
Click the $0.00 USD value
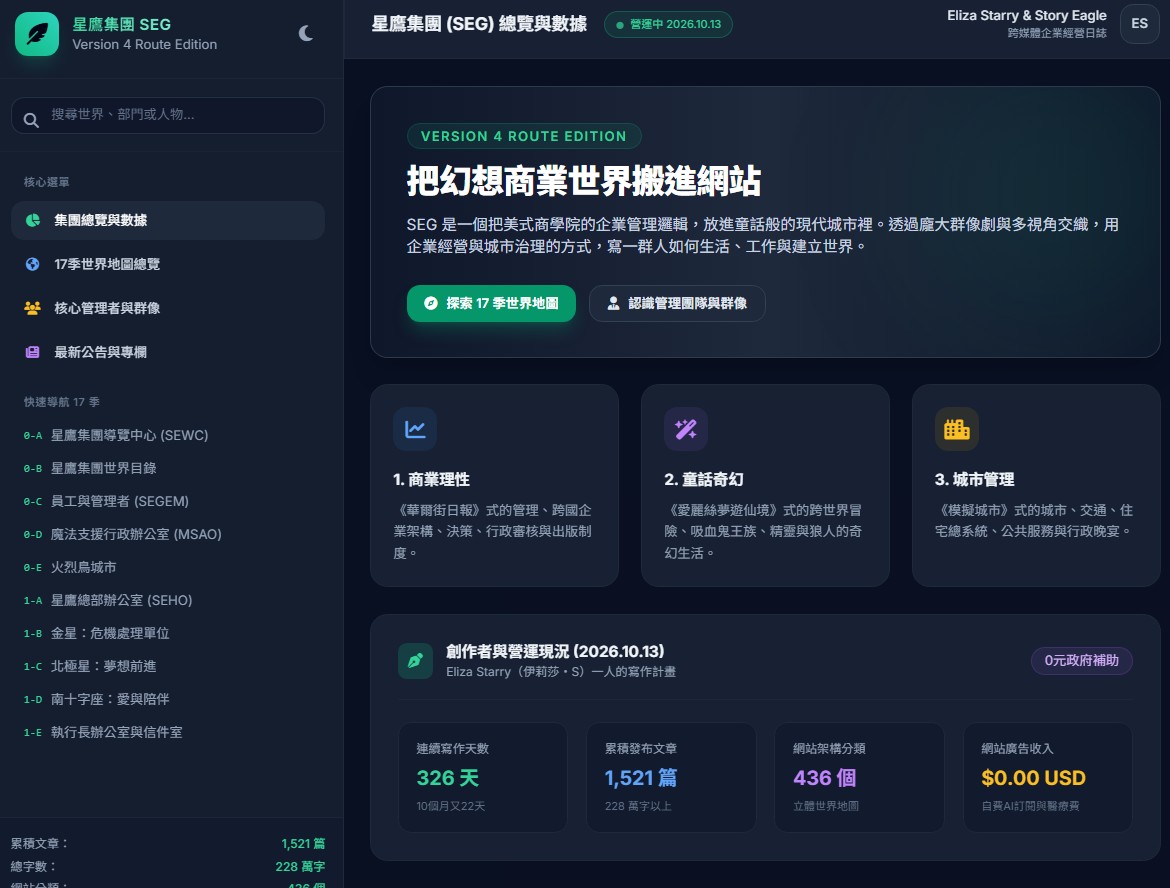1033,778
